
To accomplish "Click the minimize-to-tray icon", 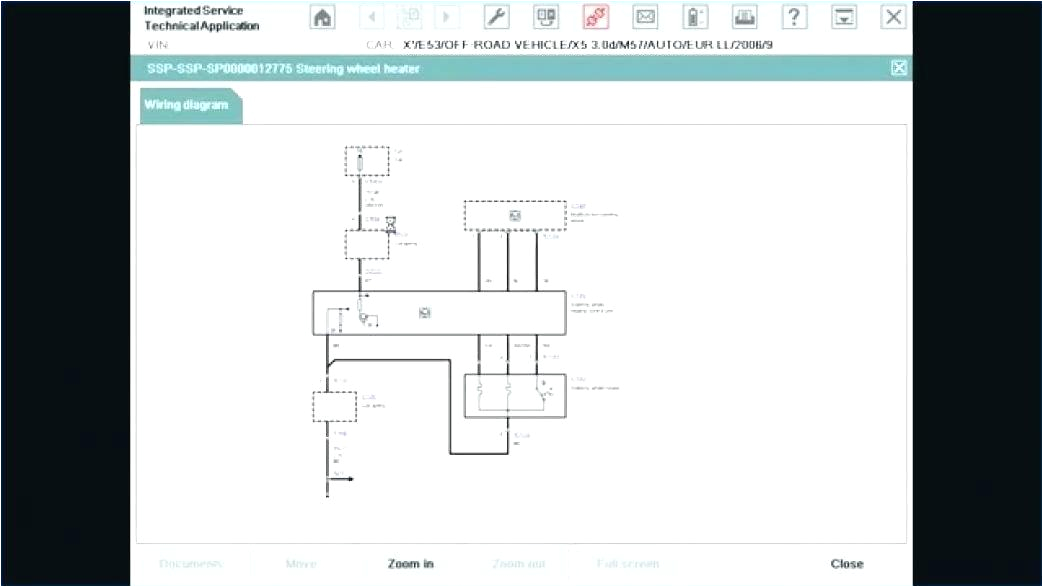I will point(843,17).
